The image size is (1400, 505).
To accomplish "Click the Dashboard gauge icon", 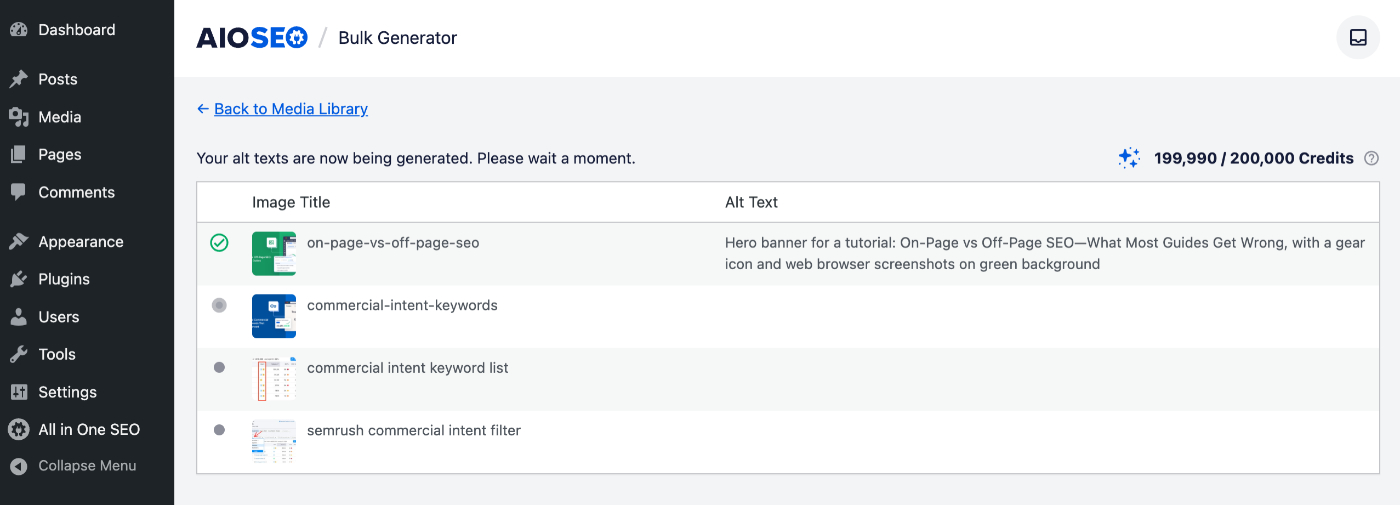I will pos(18,30).
